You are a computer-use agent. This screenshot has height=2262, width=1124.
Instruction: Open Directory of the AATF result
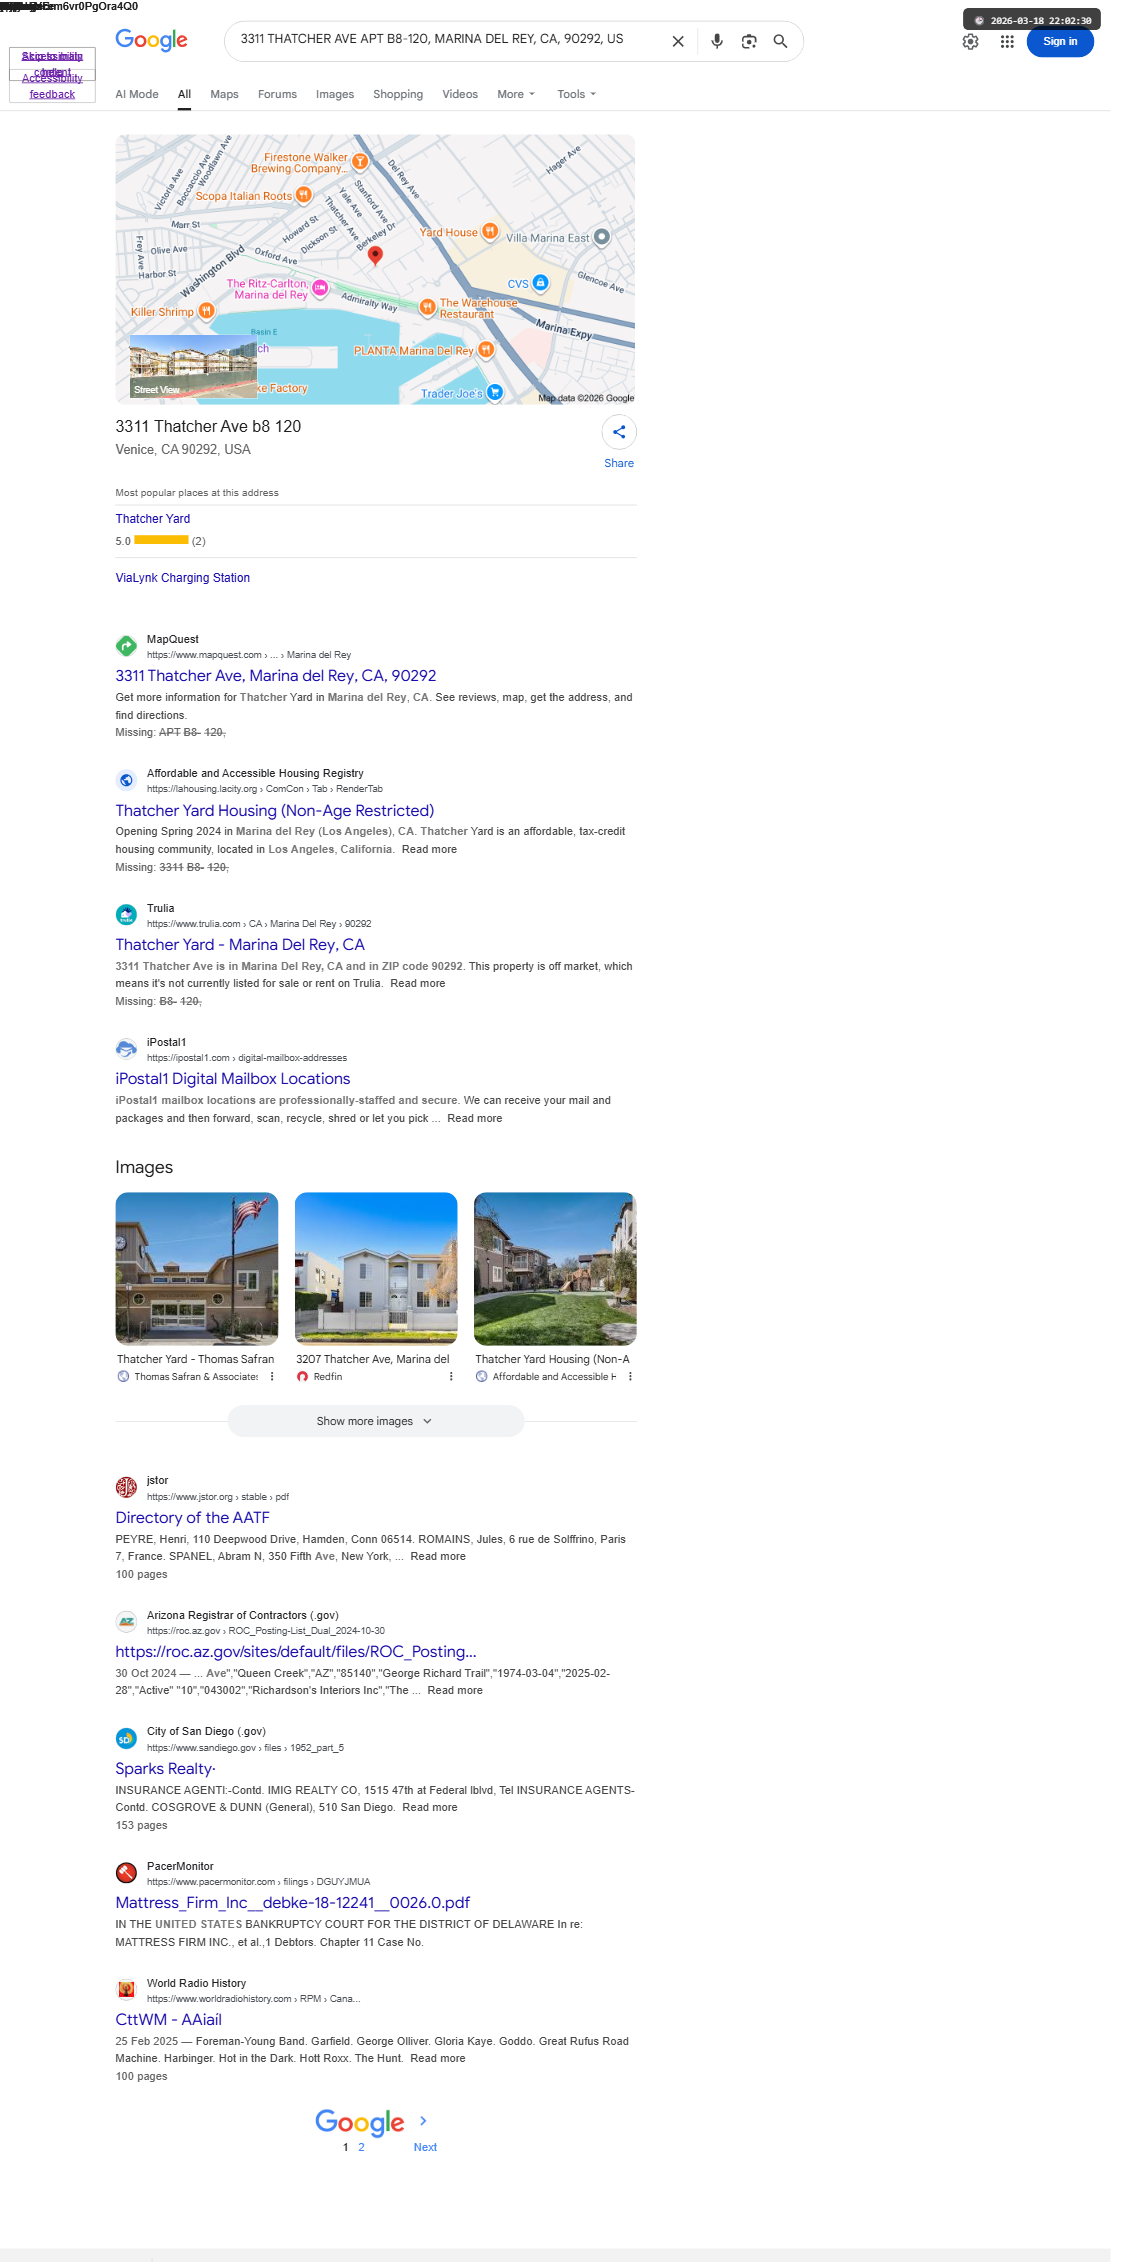192,1518
